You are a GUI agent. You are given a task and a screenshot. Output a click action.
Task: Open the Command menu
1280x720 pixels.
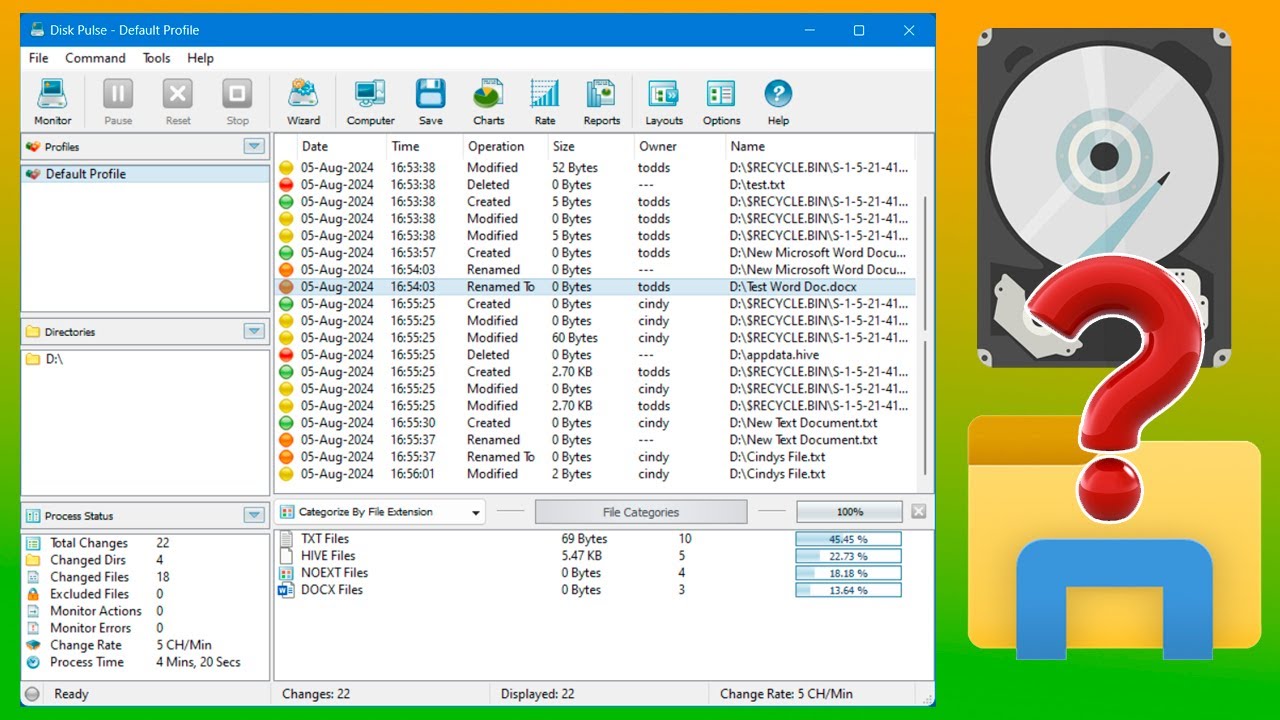pos(96,58)
